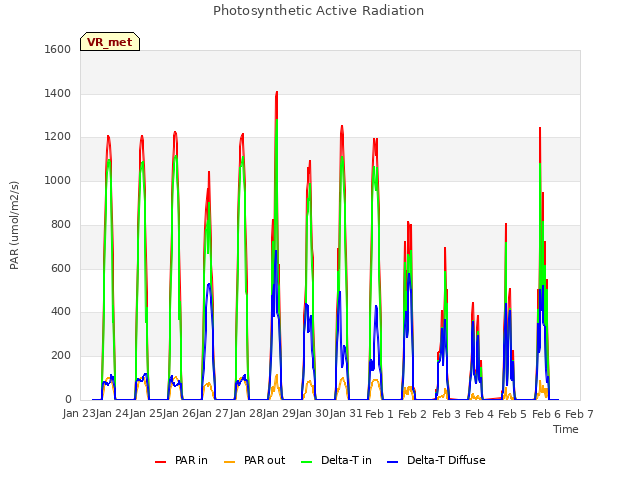Click the 1000 y-axis tick label
640x480 pixels.
tap(58, 180)
